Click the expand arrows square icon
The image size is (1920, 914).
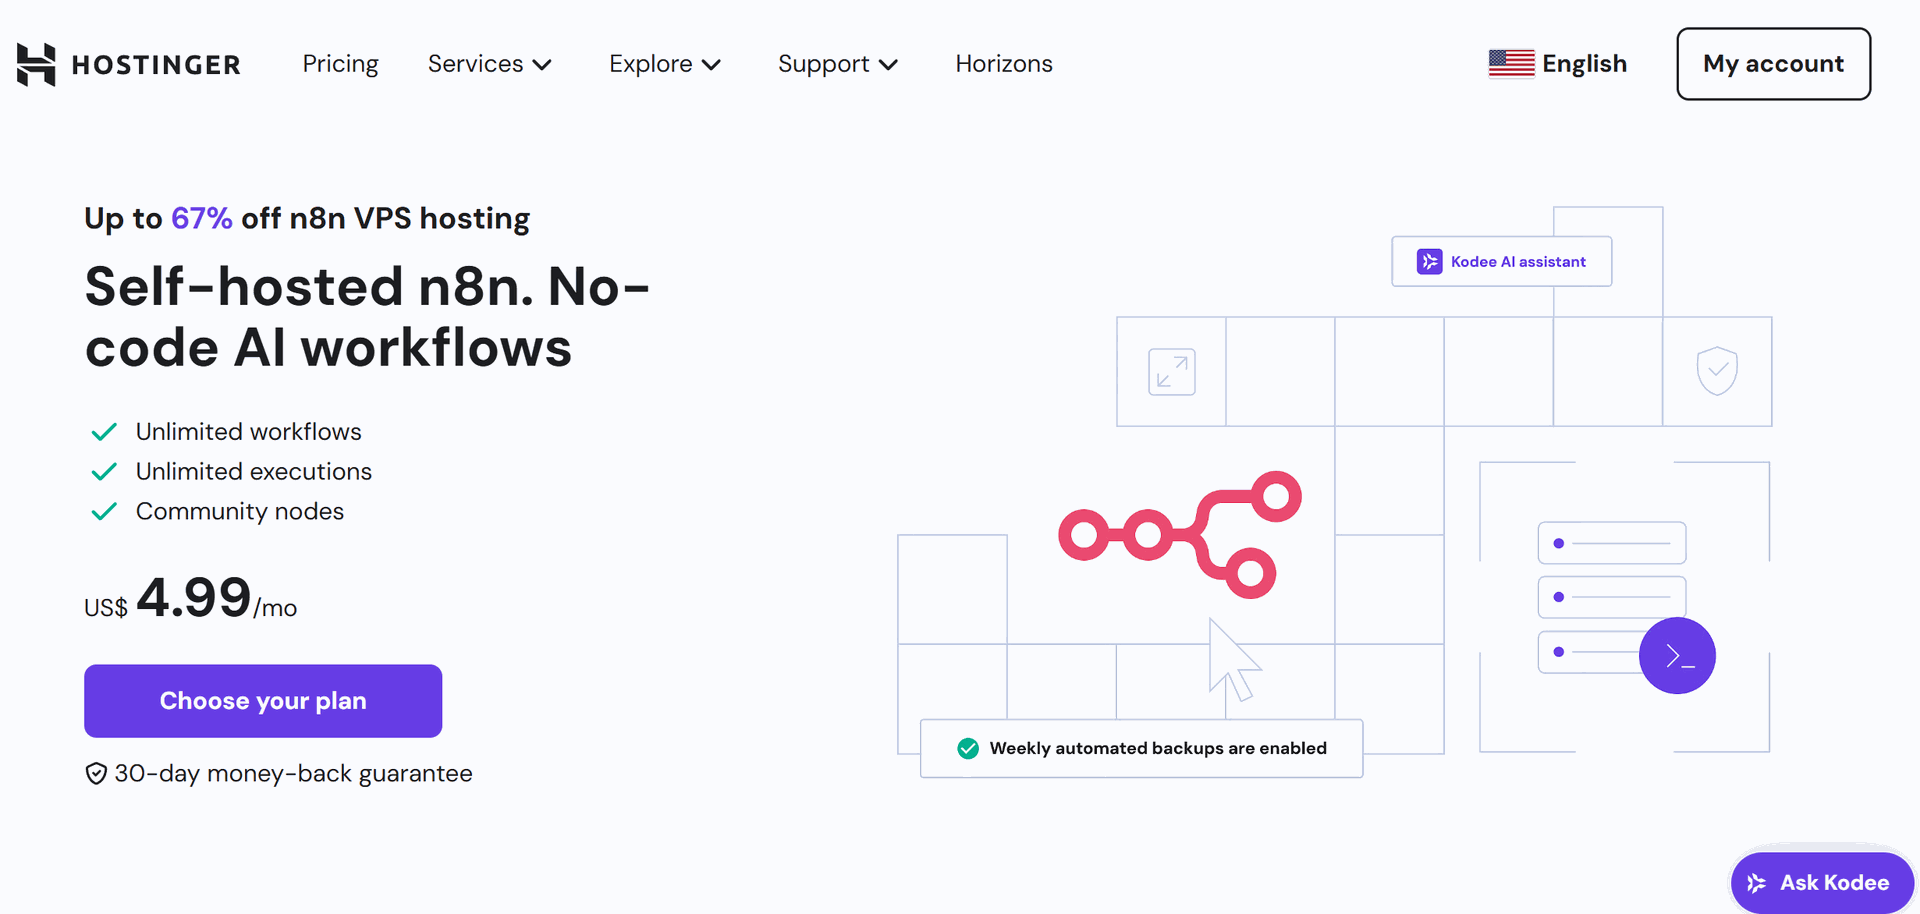[1172, 372]
